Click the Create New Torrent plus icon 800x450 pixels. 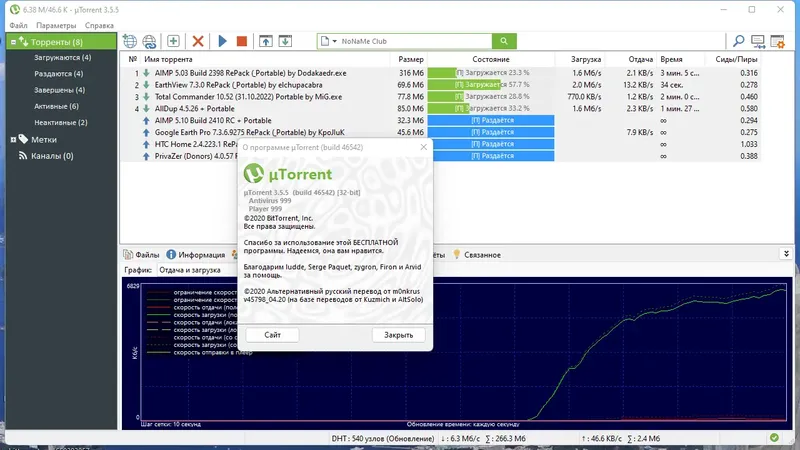pos(173,41)
